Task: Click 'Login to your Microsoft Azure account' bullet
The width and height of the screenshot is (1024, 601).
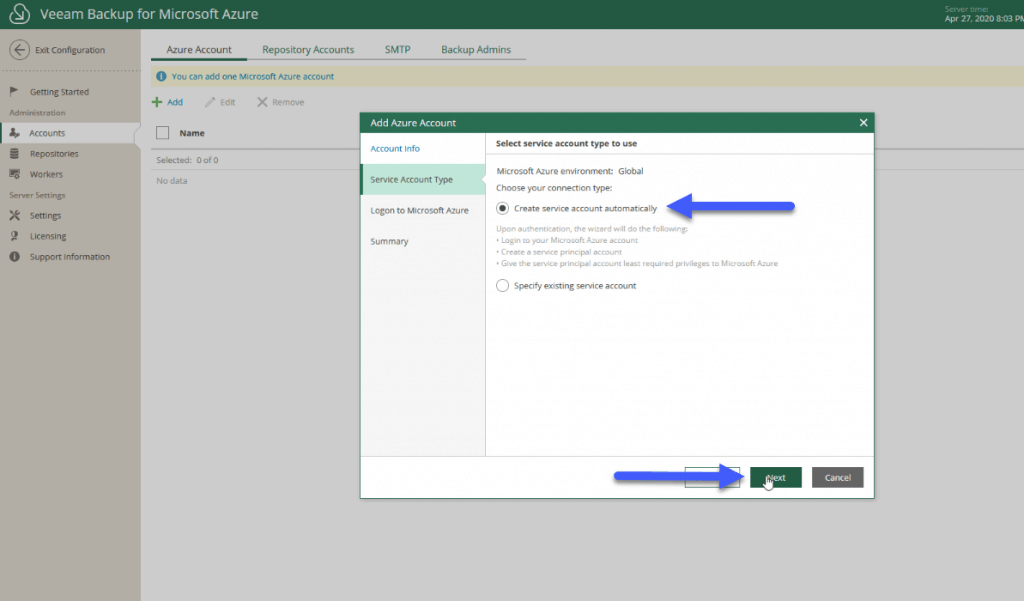Action: pos(567,240)
